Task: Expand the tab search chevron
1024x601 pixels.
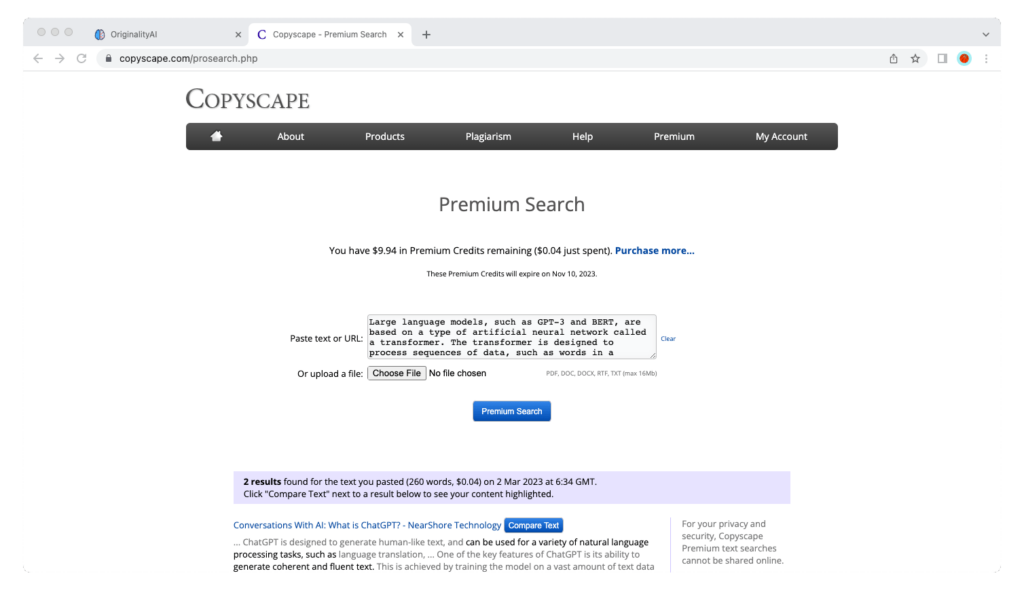Action: click(986, 35)
